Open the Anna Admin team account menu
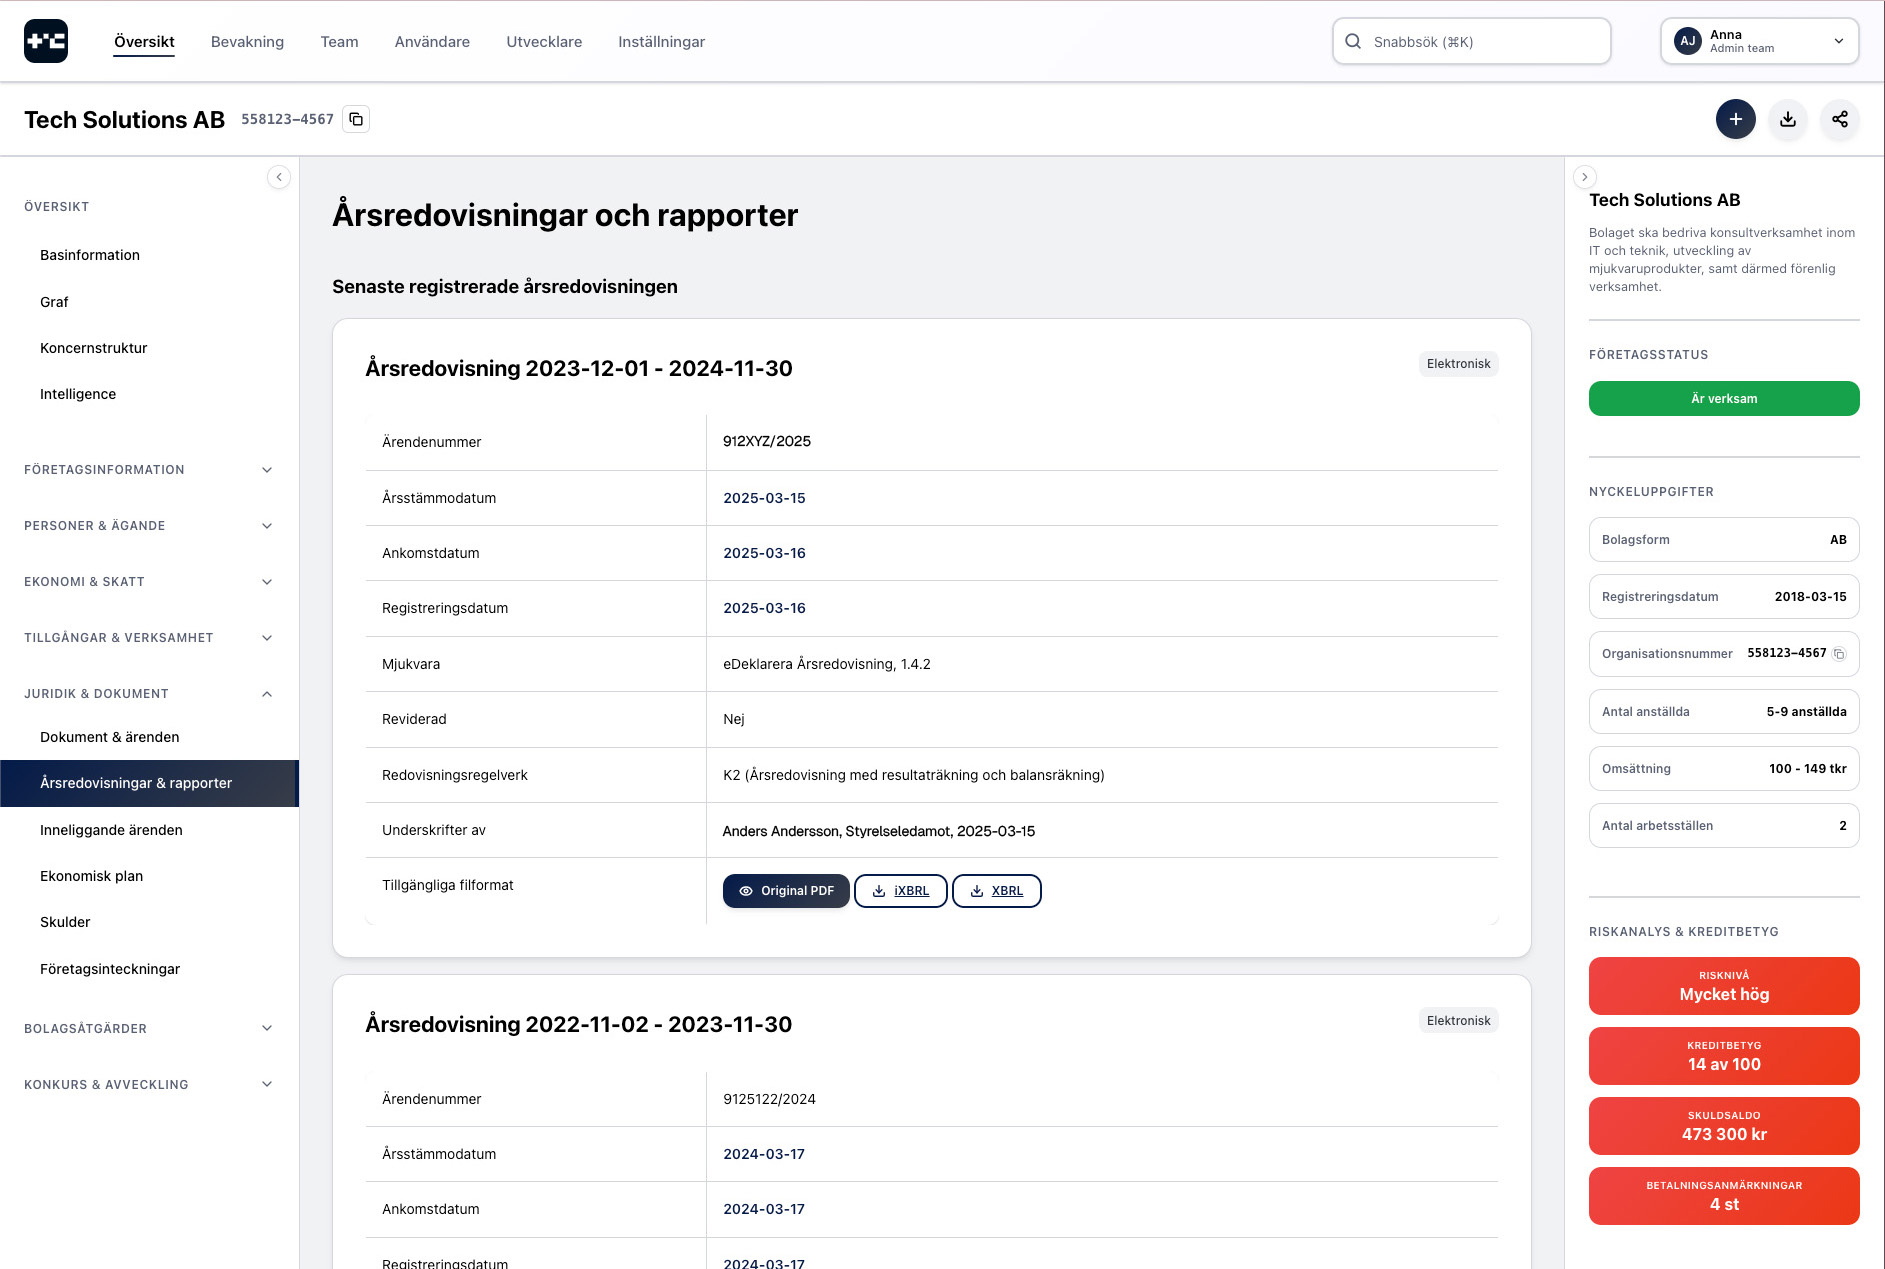The height and width of the screenshot is (1269, 1885). (1759, 41)
